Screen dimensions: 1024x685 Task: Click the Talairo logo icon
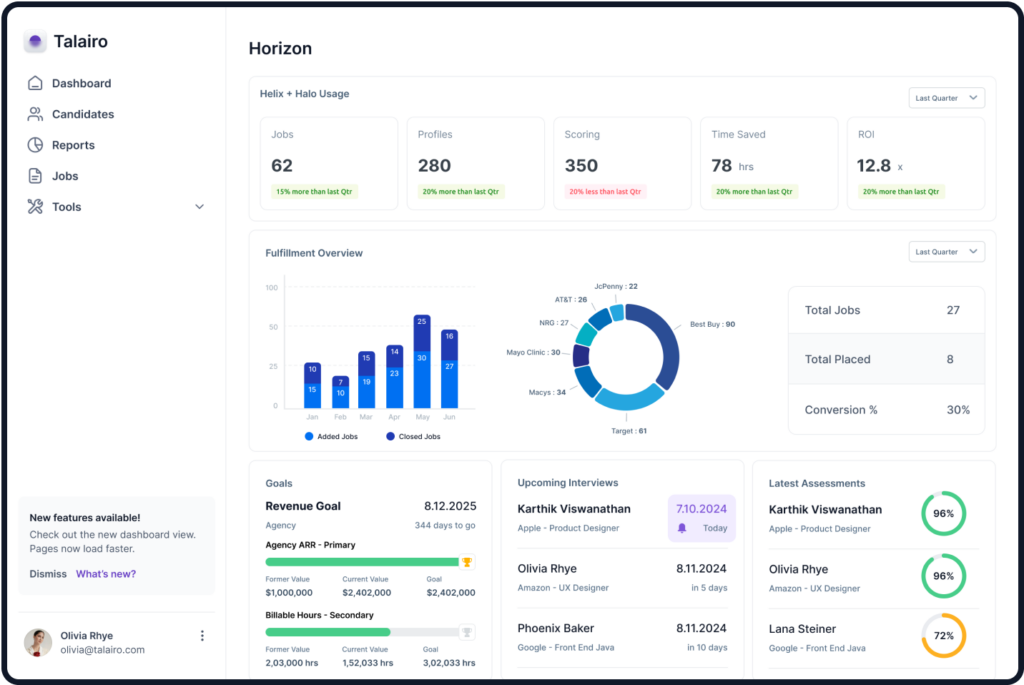click(x=35, y=42)
